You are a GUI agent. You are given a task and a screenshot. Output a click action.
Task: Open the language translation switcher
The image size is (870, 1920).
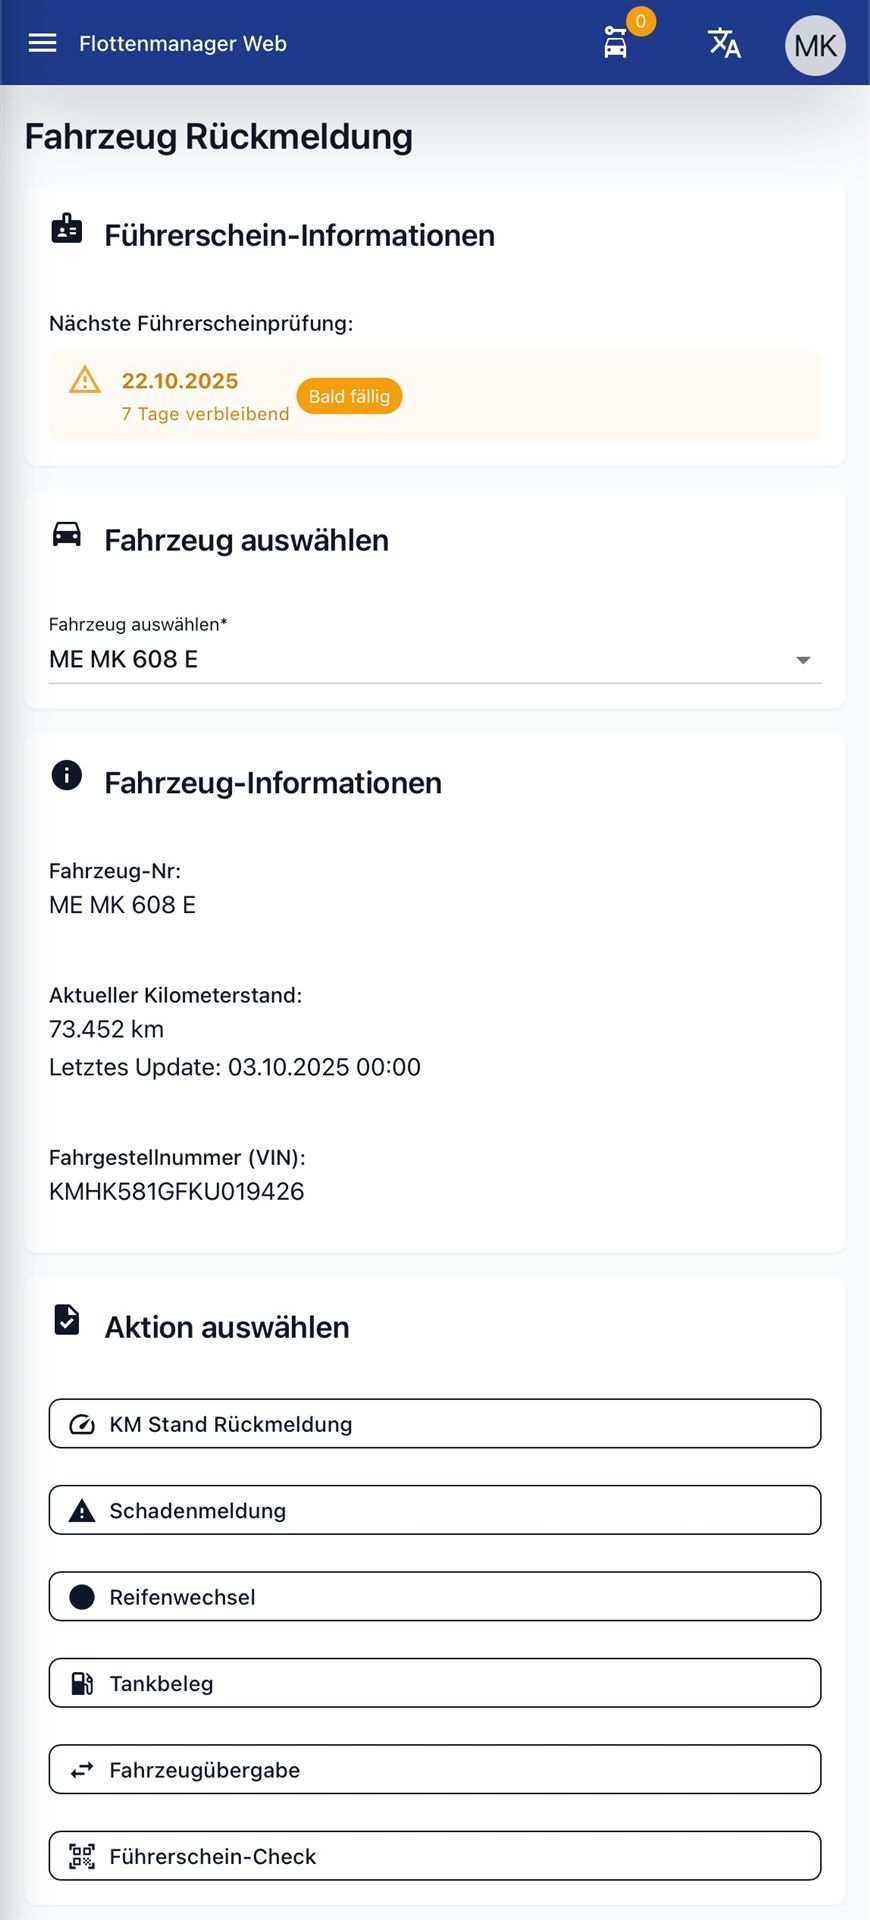pos(723,43)
